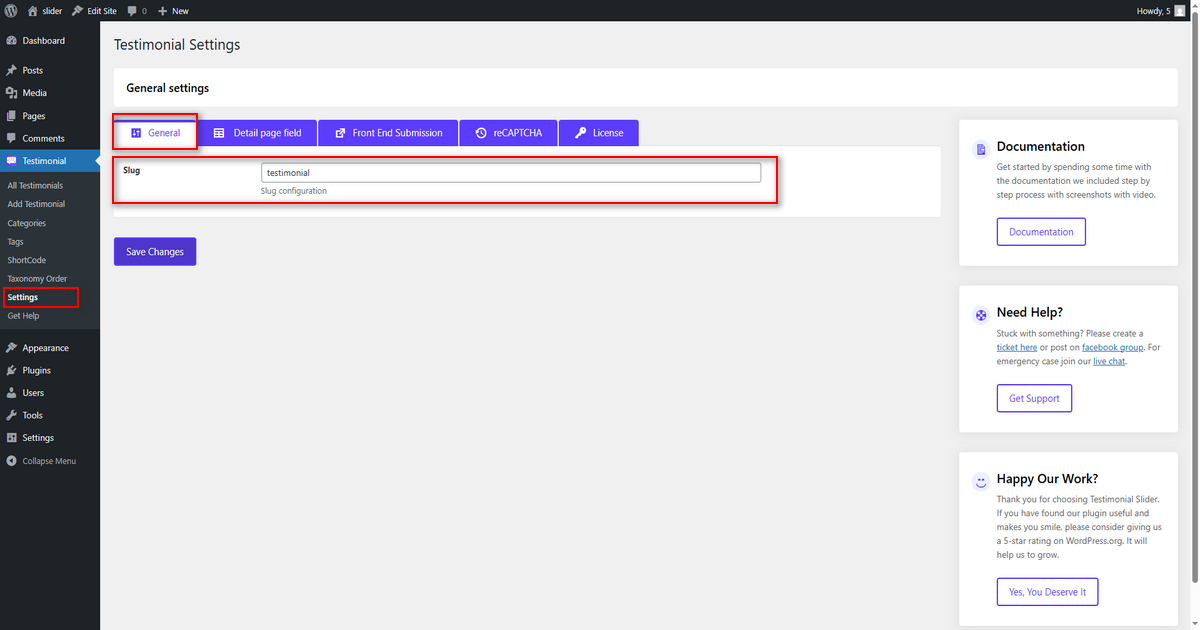Click the WordPress logo icon
The image size is (1200, 630).
[x=11, y=10]
